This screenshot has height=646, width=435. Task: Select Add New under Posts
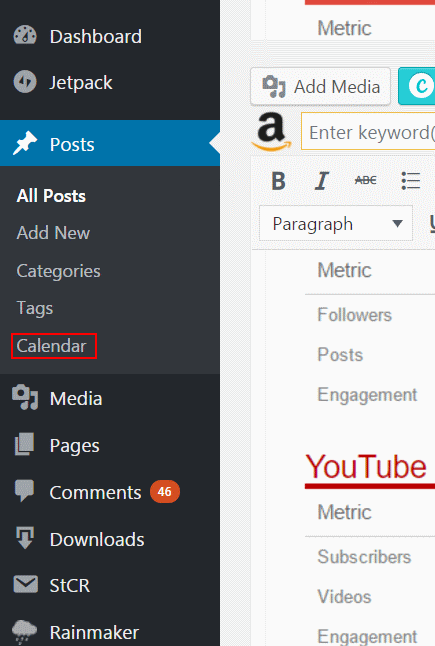click(53, 233)
